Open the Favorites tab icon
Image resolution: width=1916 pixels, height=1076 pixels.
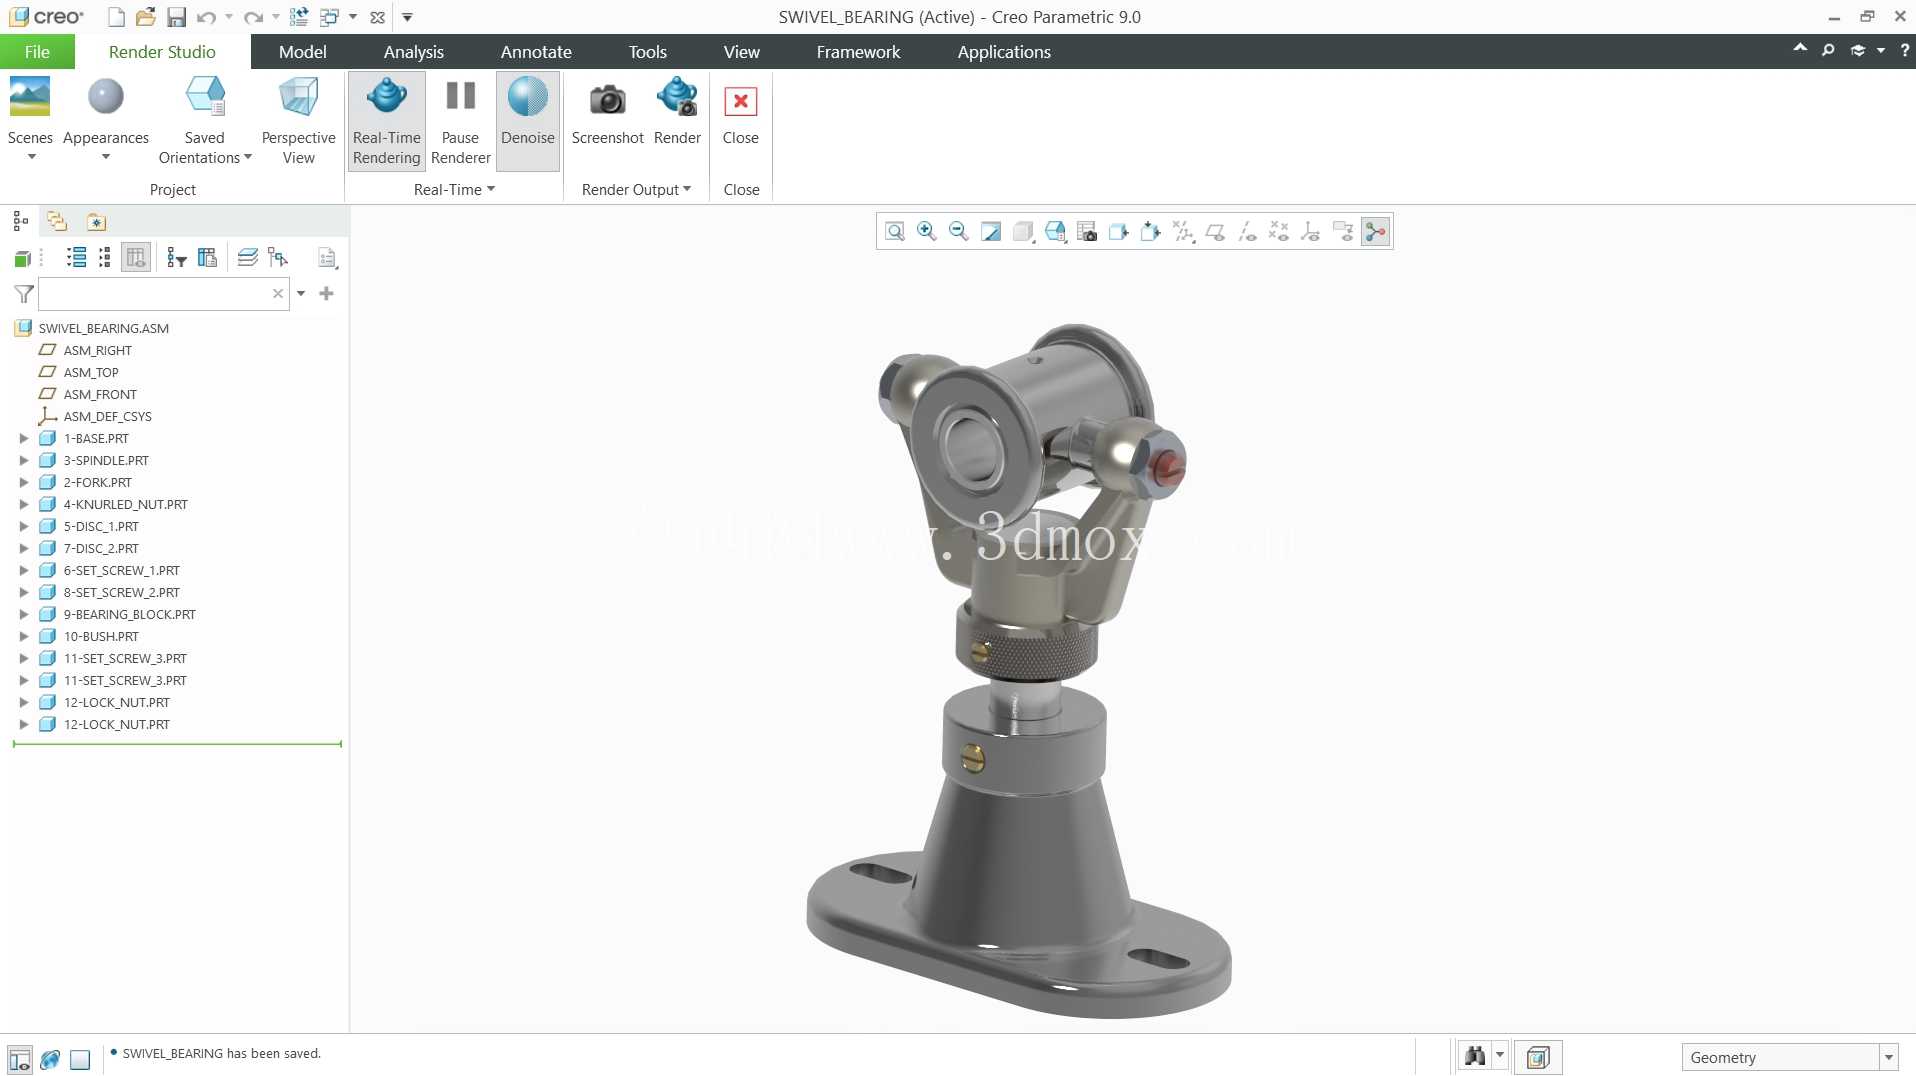(96, 221)
